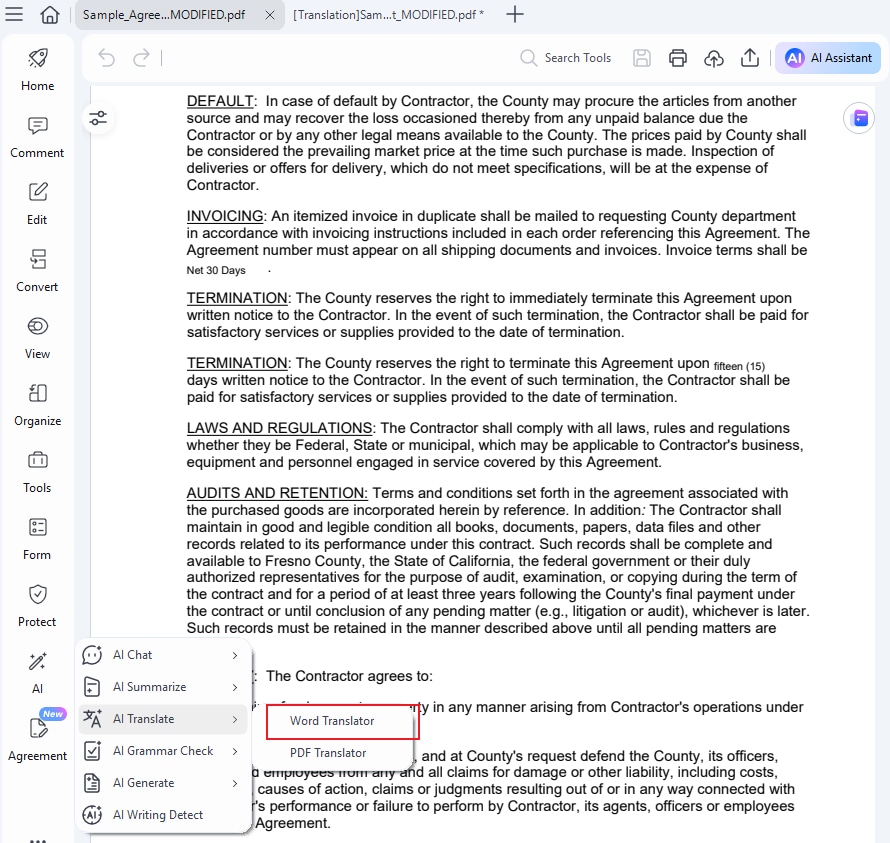Image resolution: width=890 pixels, height=843 pixels.
Task: Click the AUDITS AND RETENTION heading
Action: (277, 493)
